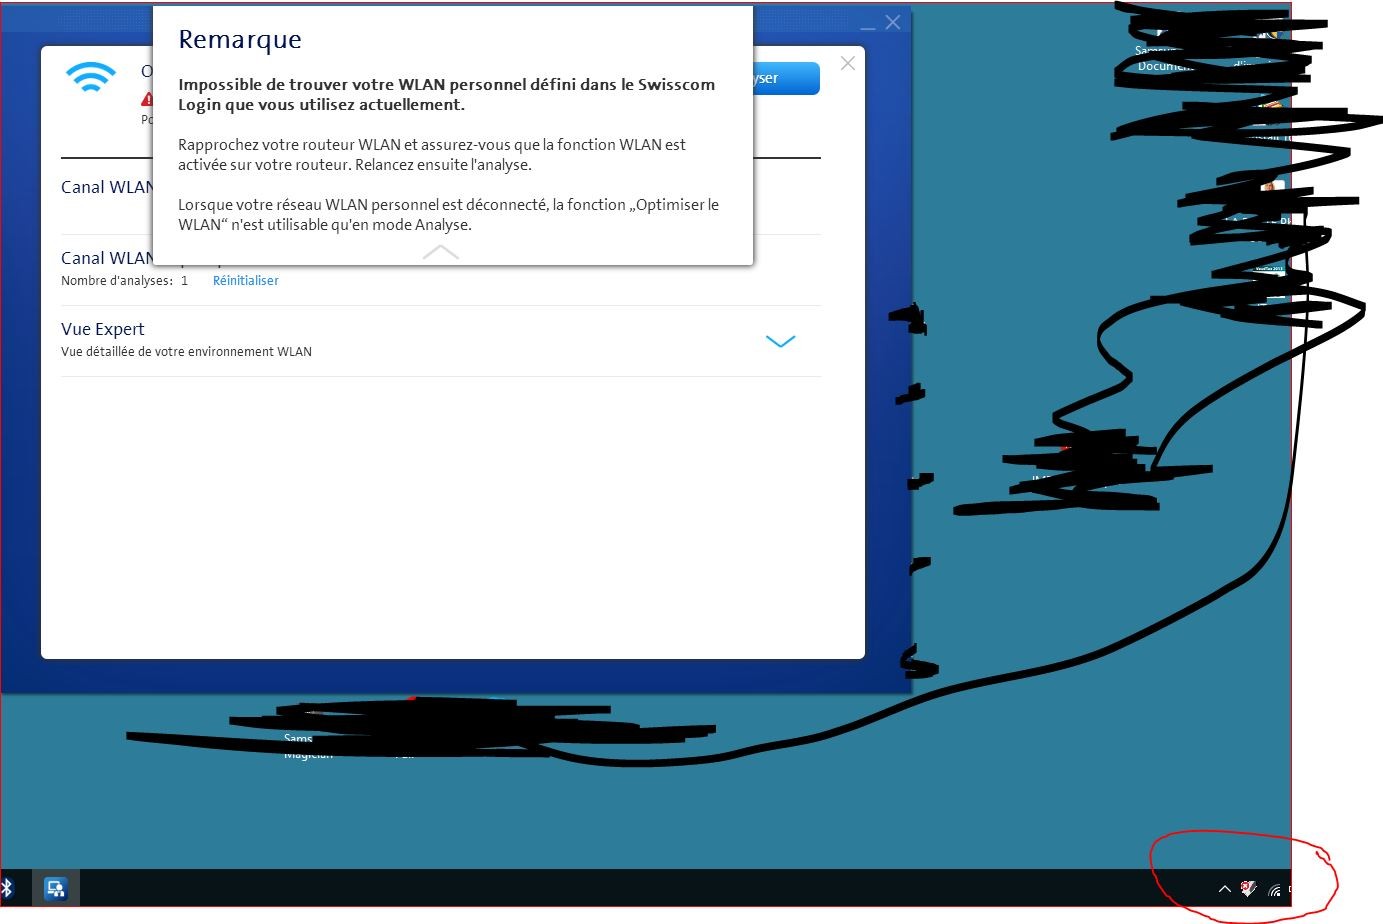Click the Réinitialiser link
The image size is (1383, 924).
pyautogui.click(x=245, y=281)
